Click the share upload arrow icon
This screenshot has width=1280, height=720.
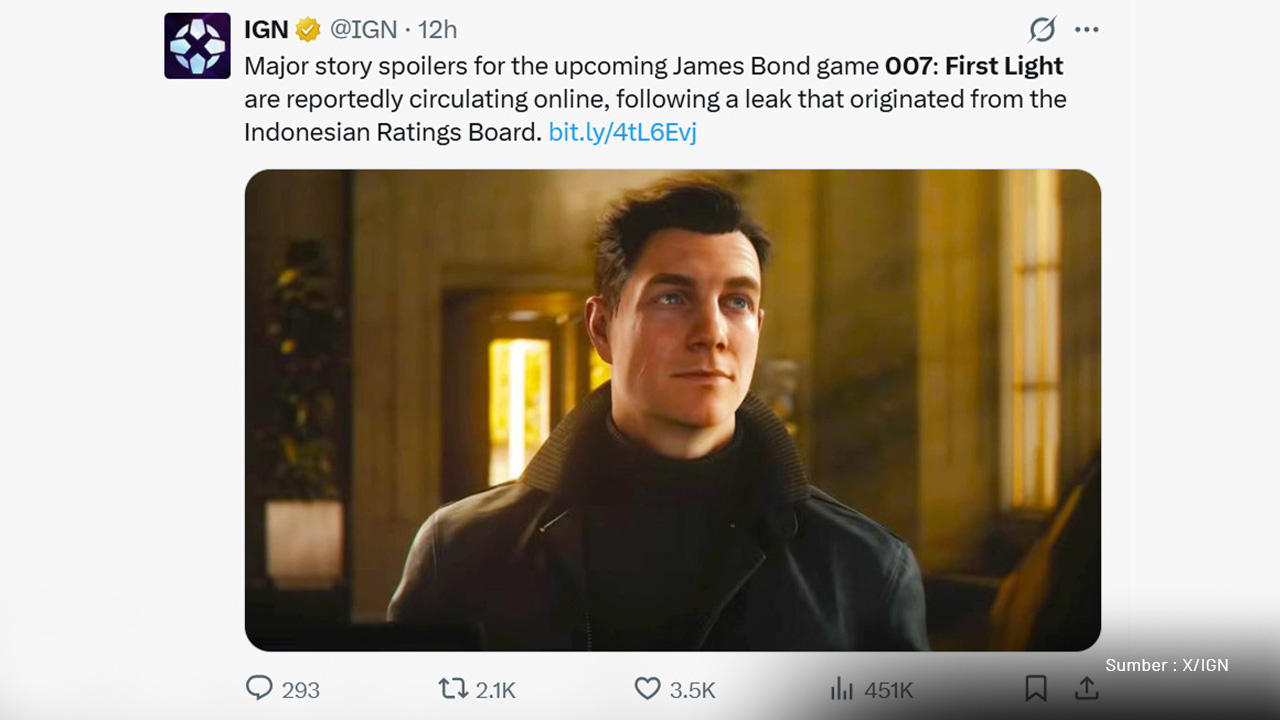(1086, 688)
